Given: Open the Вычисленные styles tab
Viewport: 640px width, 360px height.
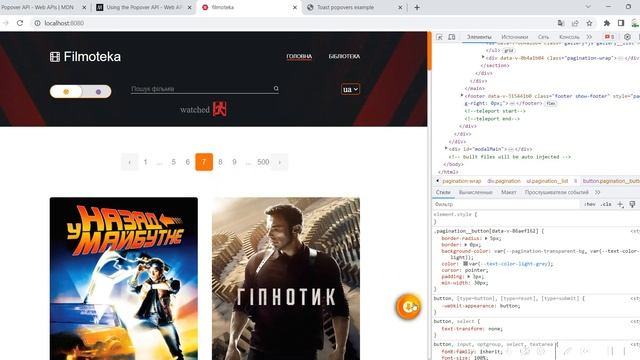Looking at the screenshot, I should pyautogui.click(x=476, y=192).
